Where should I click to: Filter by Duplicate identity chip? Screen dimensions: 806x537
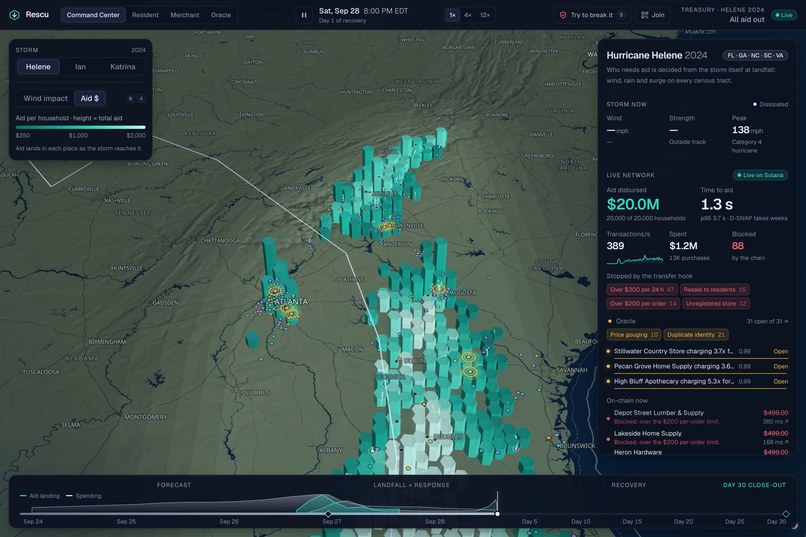[x=695, y=335]
